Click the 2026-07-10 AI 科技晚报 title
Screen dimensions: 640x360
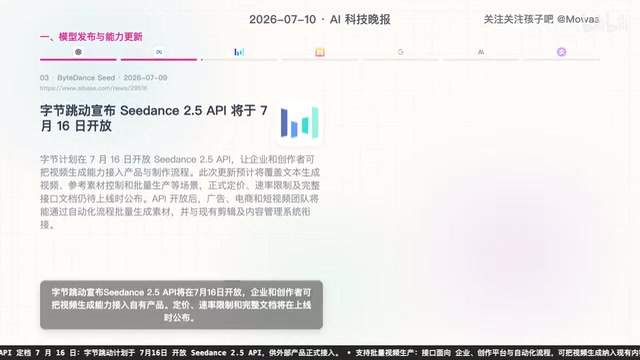tap(320, 19)
